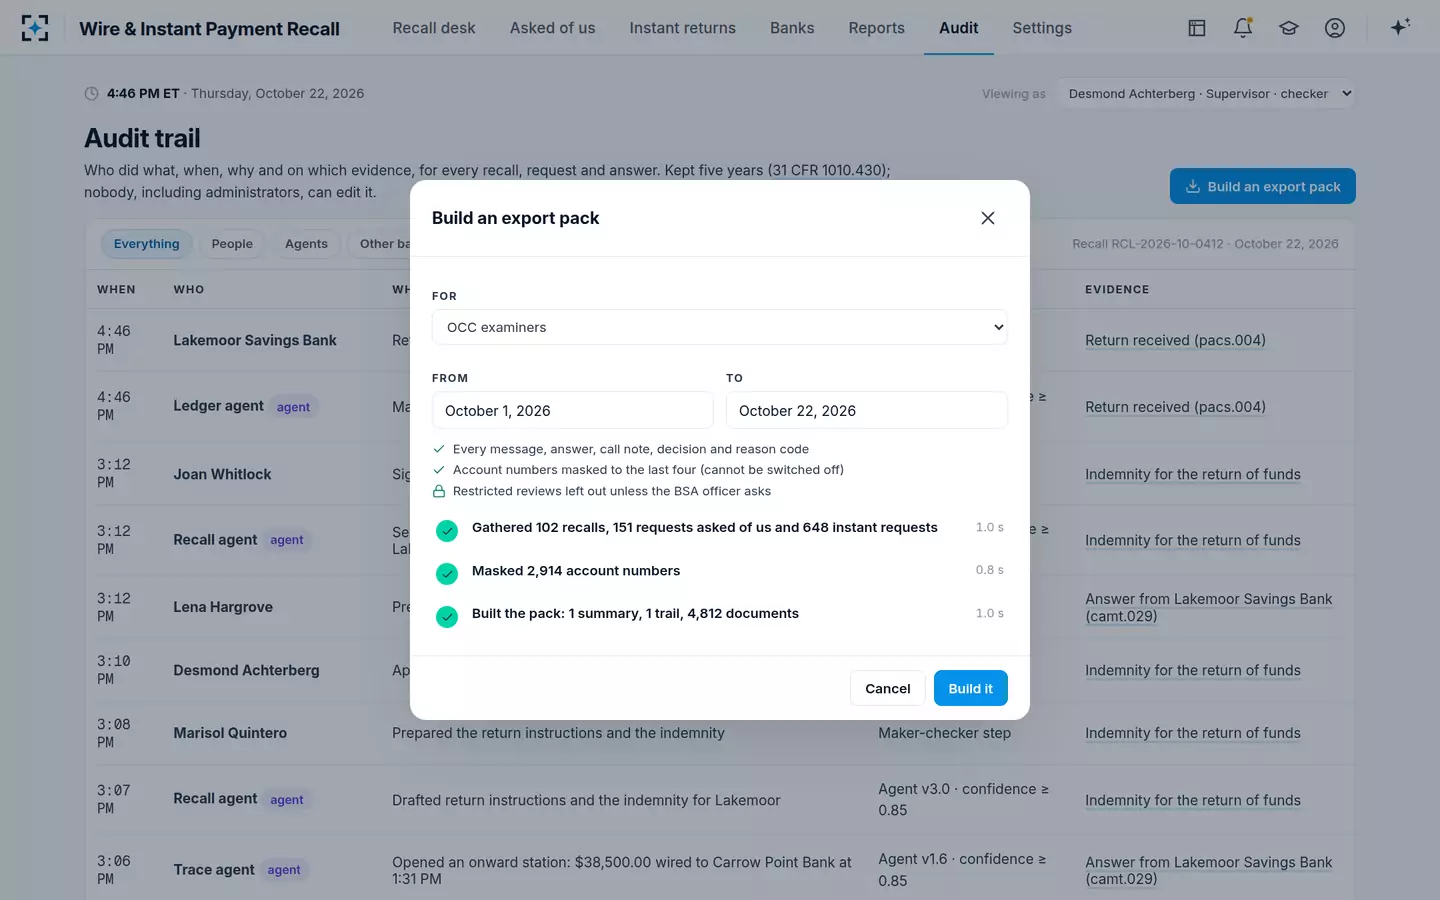Click the EVIDENCE column header
1440x900 pixels.
click(x=1117, y=289)
